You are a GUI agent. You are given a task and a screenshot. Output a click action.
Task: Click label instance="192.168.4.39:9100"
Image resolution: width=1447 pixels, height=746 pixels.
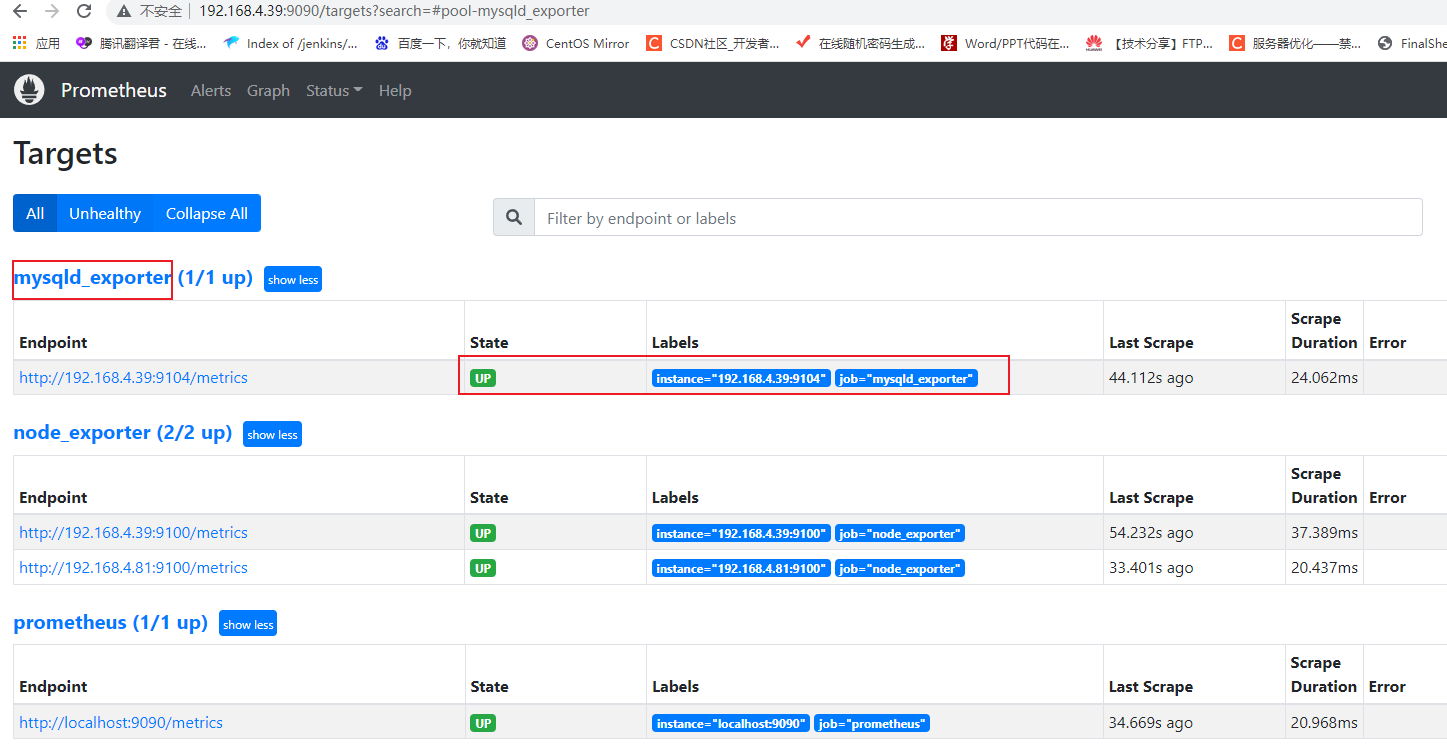coord(741,534)
